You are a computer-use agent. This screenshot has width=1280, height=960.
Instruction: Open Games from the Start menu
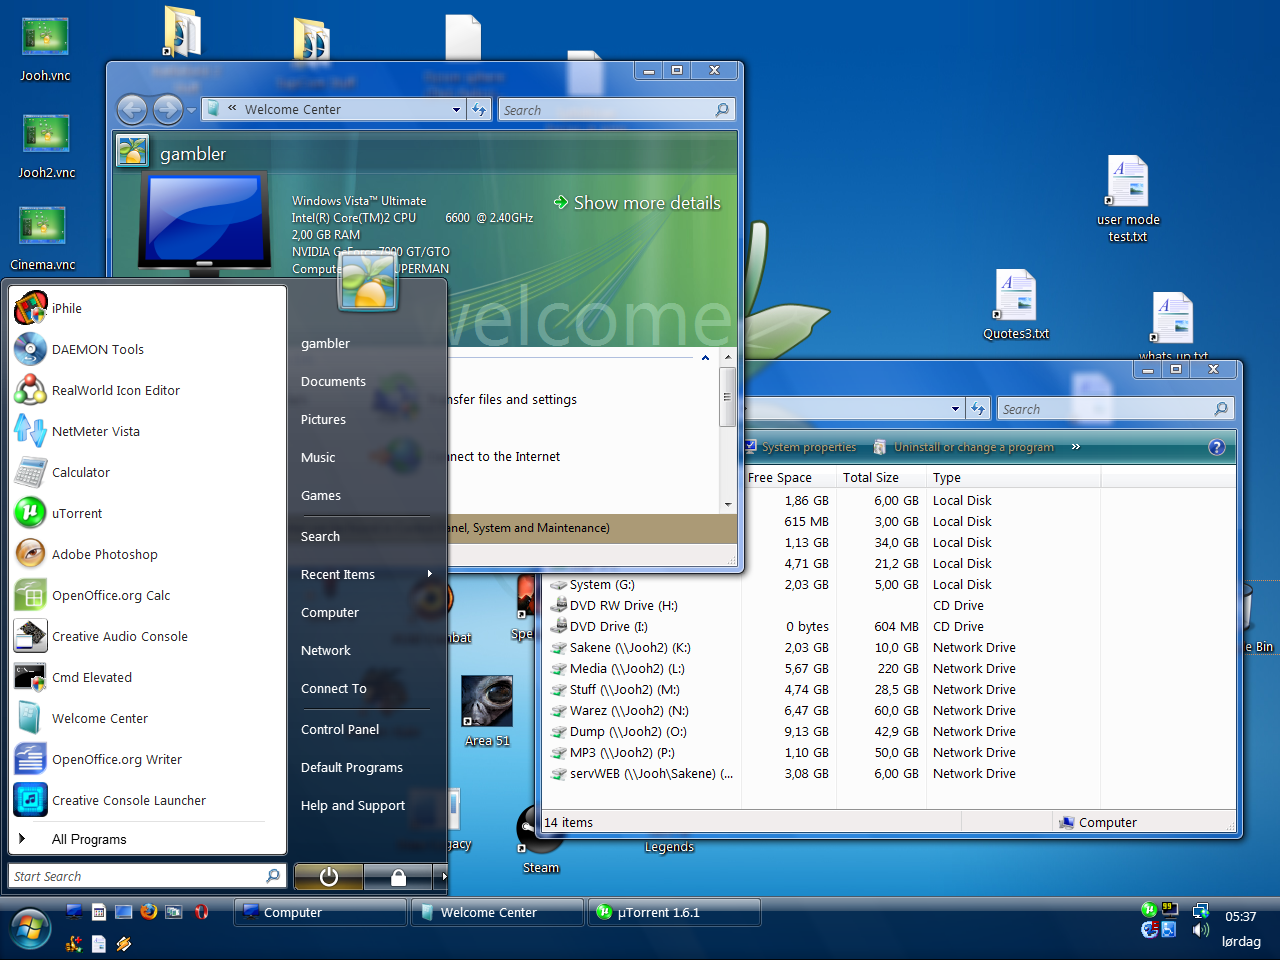[x=321, y=495]
